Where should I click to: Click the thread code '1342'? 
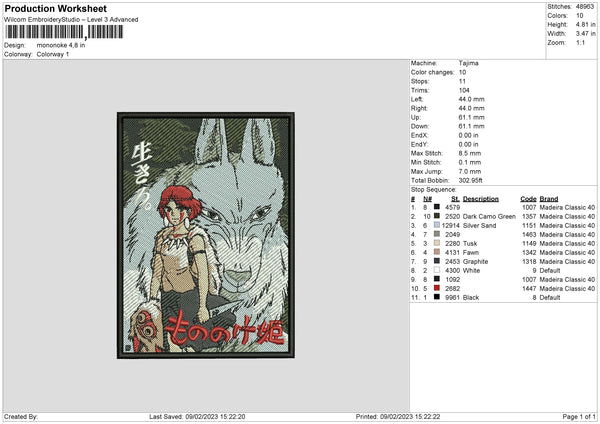[529, 253]
